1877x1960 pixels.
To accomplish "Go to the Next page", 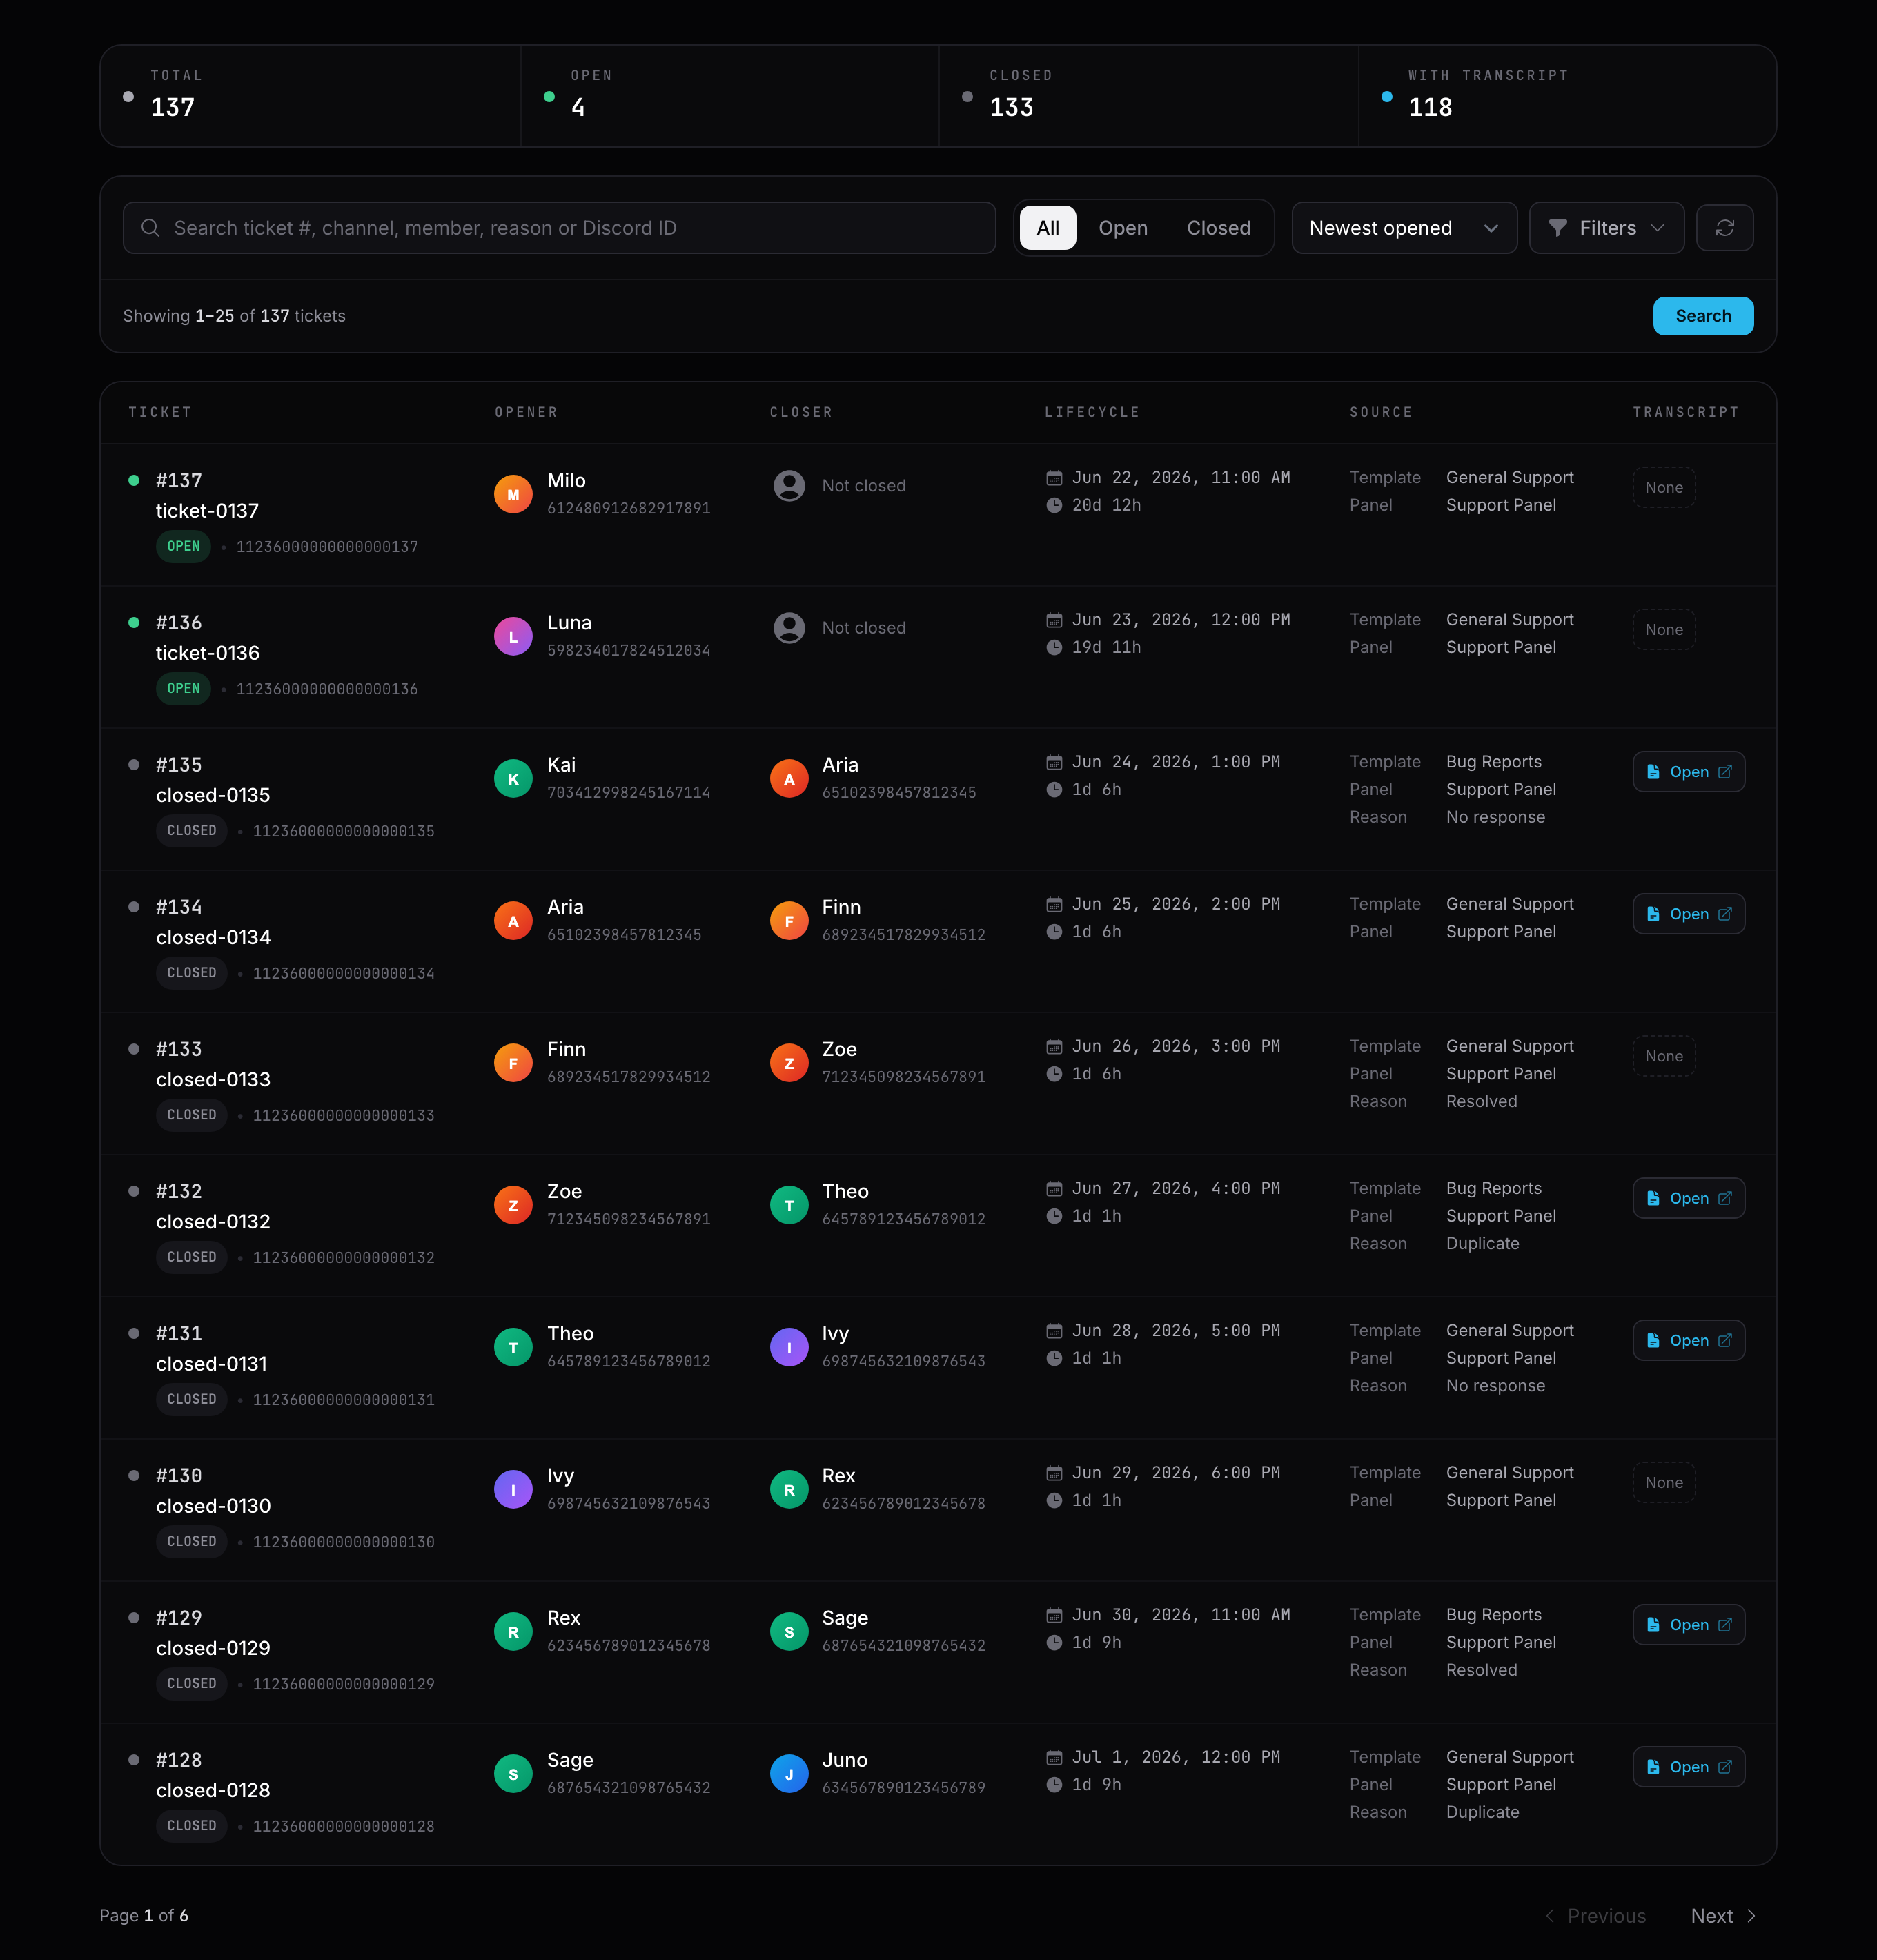I will (x=1723, y=1916).
